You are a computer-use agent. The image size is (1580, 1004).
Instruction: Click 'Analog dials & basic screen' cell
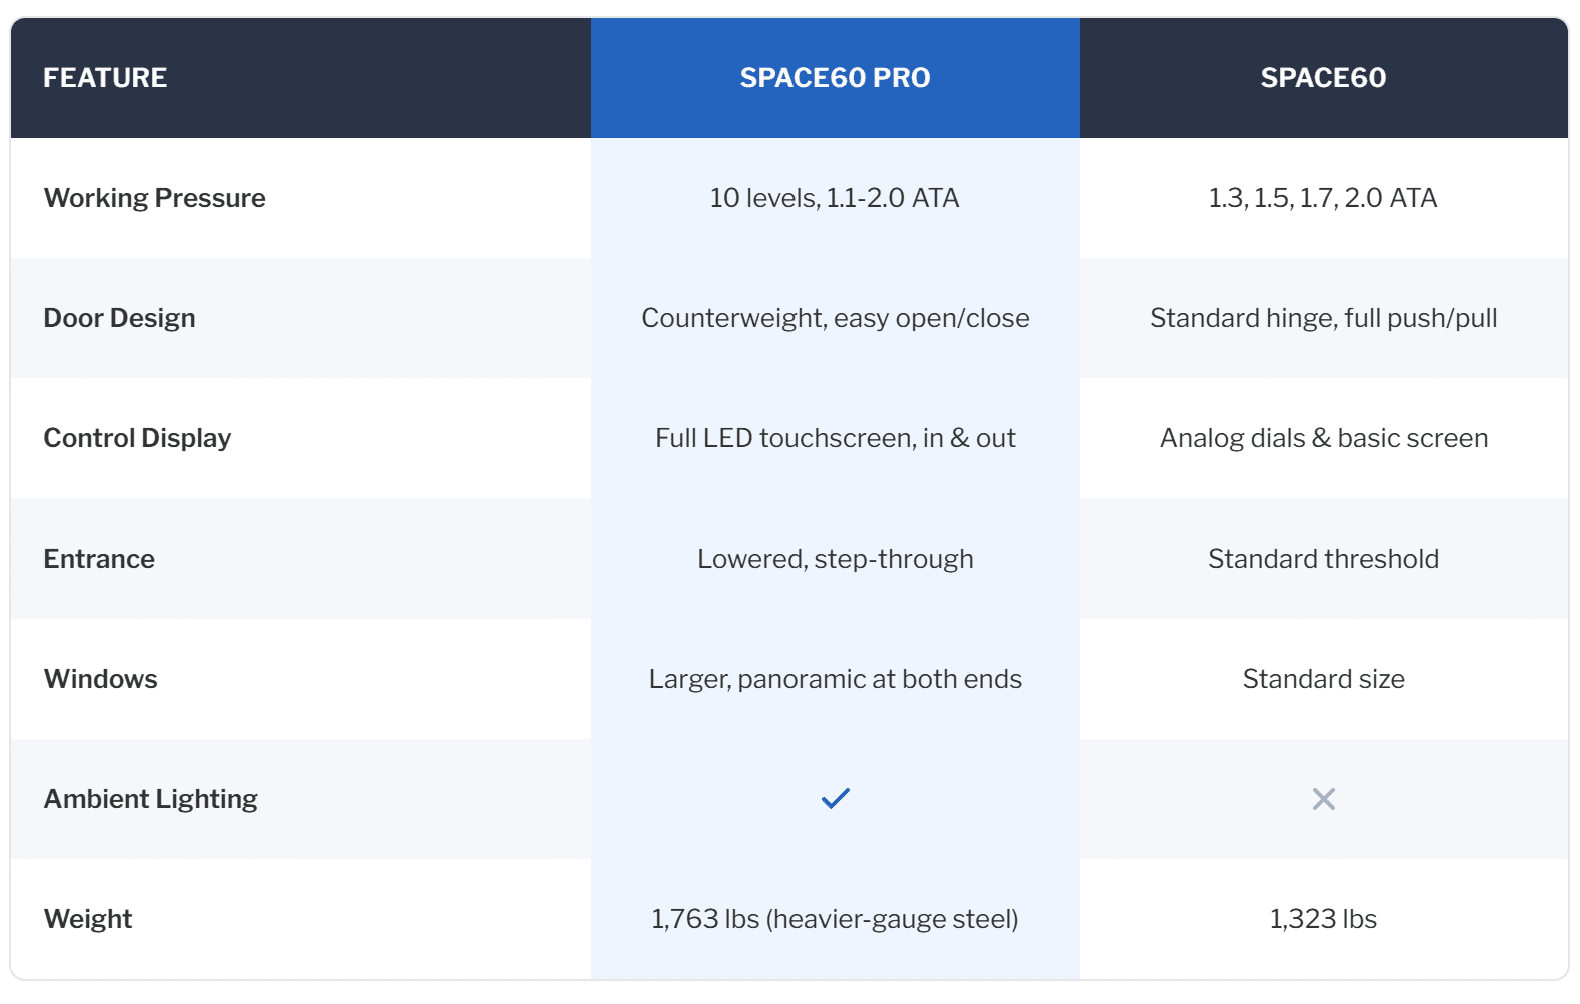(x=1323, y=438)
